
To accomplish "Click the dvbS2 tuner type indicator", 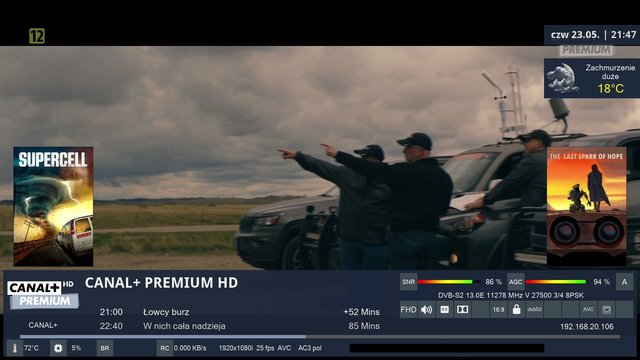I will pyautogui.click(x=534, y=310).
